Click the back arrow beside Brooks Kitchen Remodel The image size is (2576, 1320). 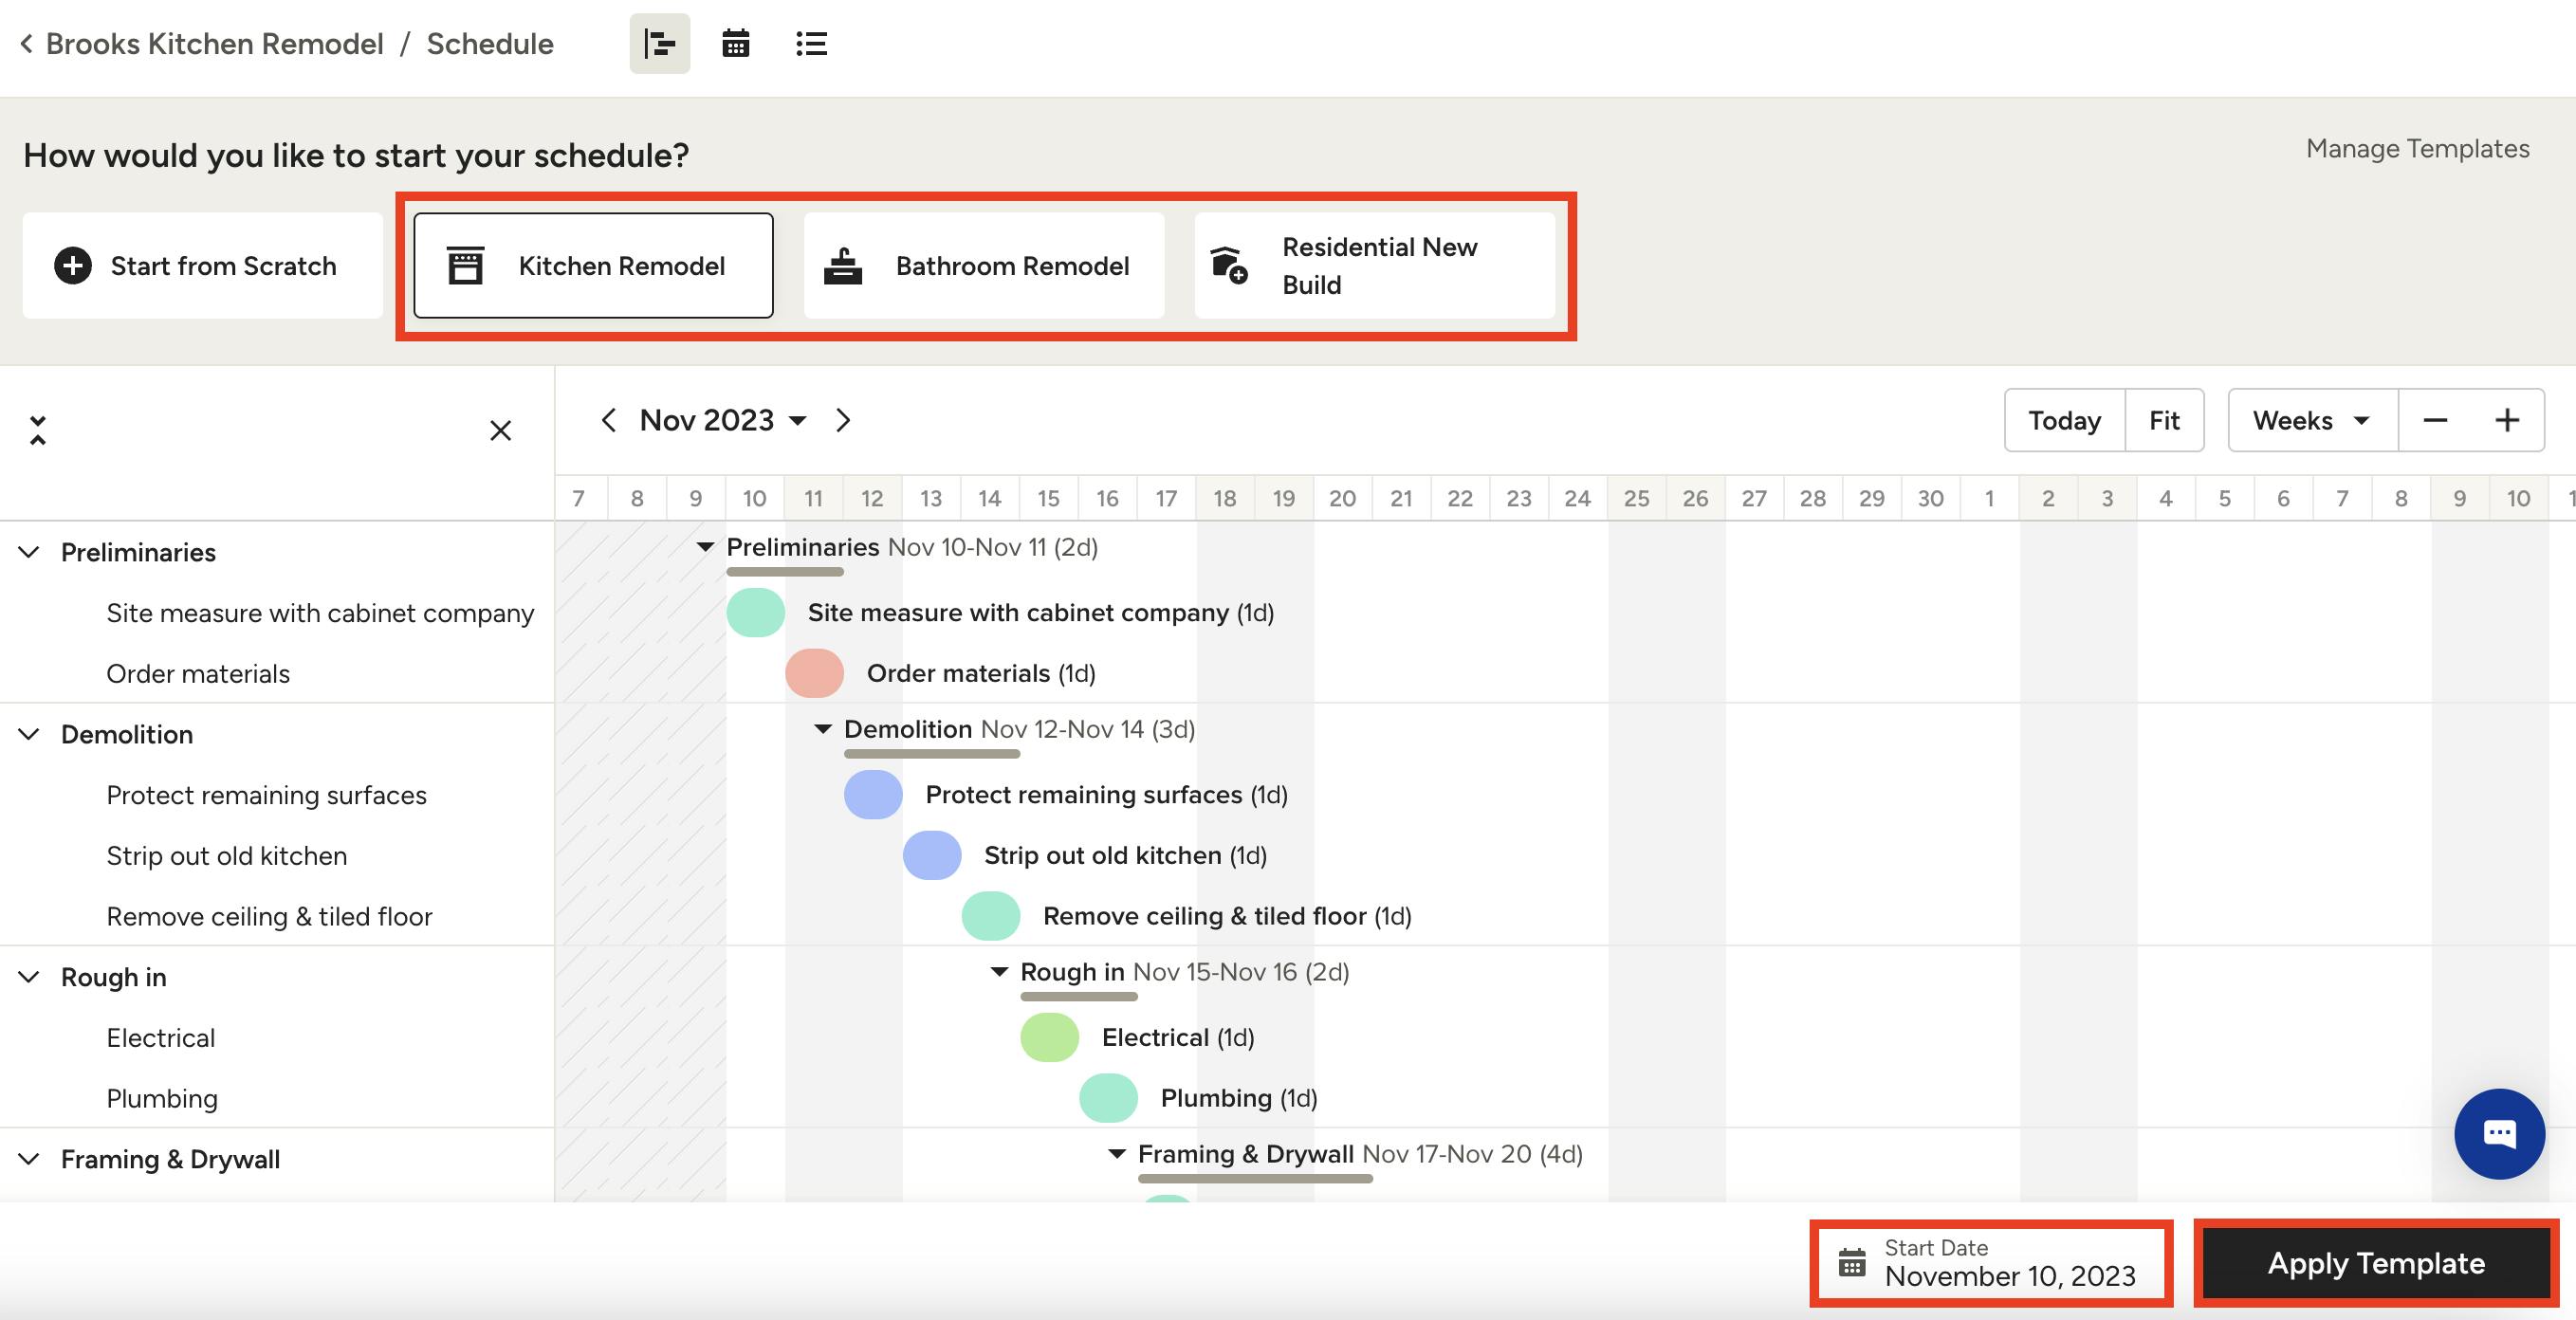26,43
